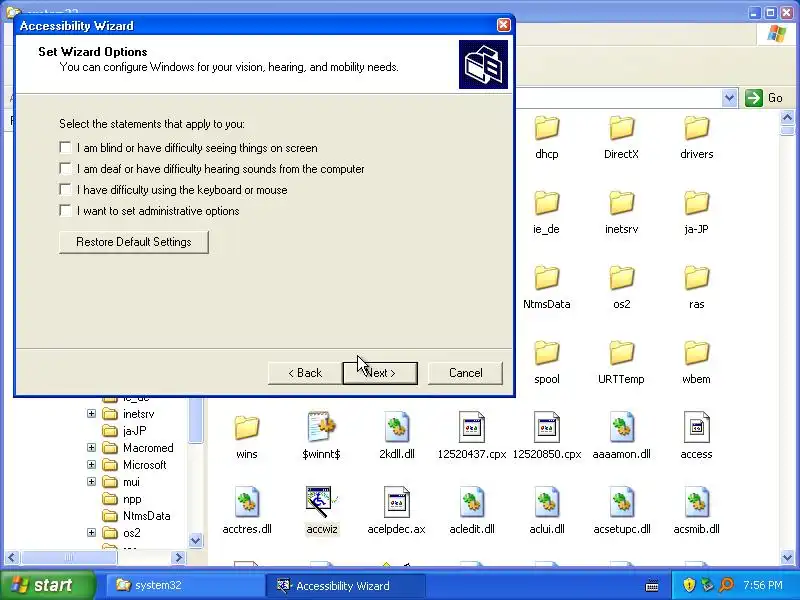
Task: Expand the Macromed tree node
Action: (x=91, y=447)
